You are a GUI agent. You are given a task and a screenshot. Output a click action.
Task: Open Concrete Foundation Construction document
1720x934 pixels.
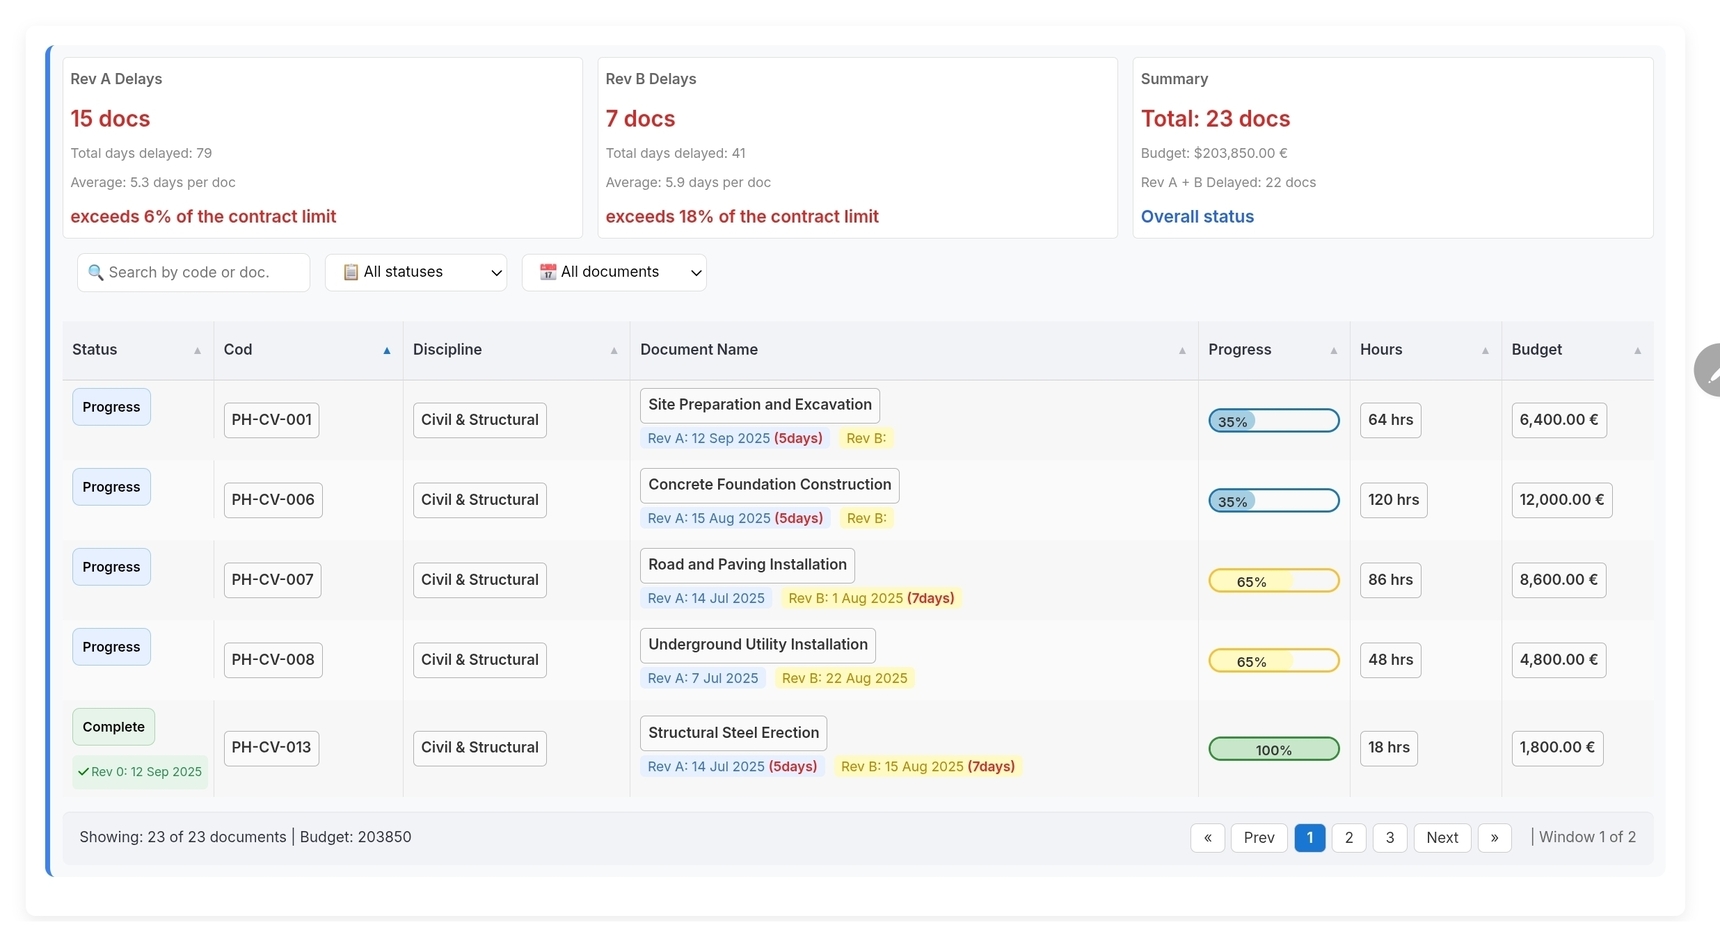coord(770,485)
